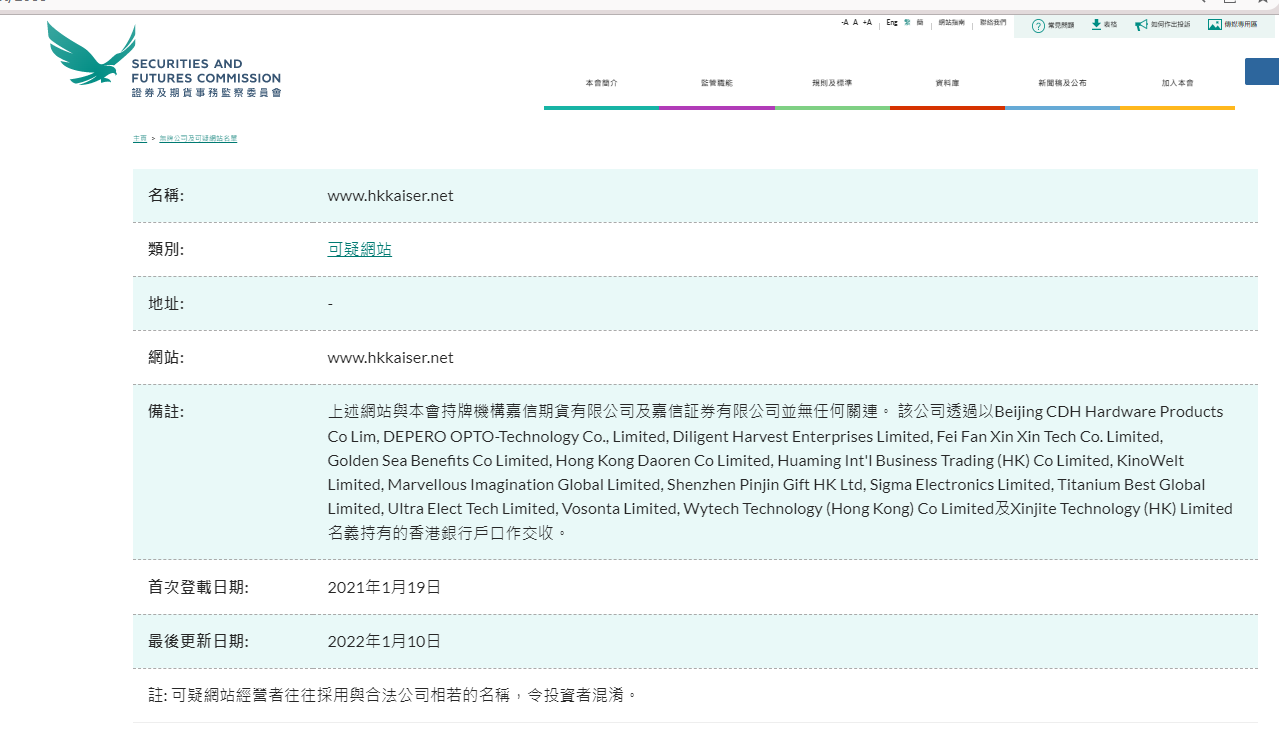Open the 加入本會 menu item
The image size is (1279, 745).
pos(1177,83)
